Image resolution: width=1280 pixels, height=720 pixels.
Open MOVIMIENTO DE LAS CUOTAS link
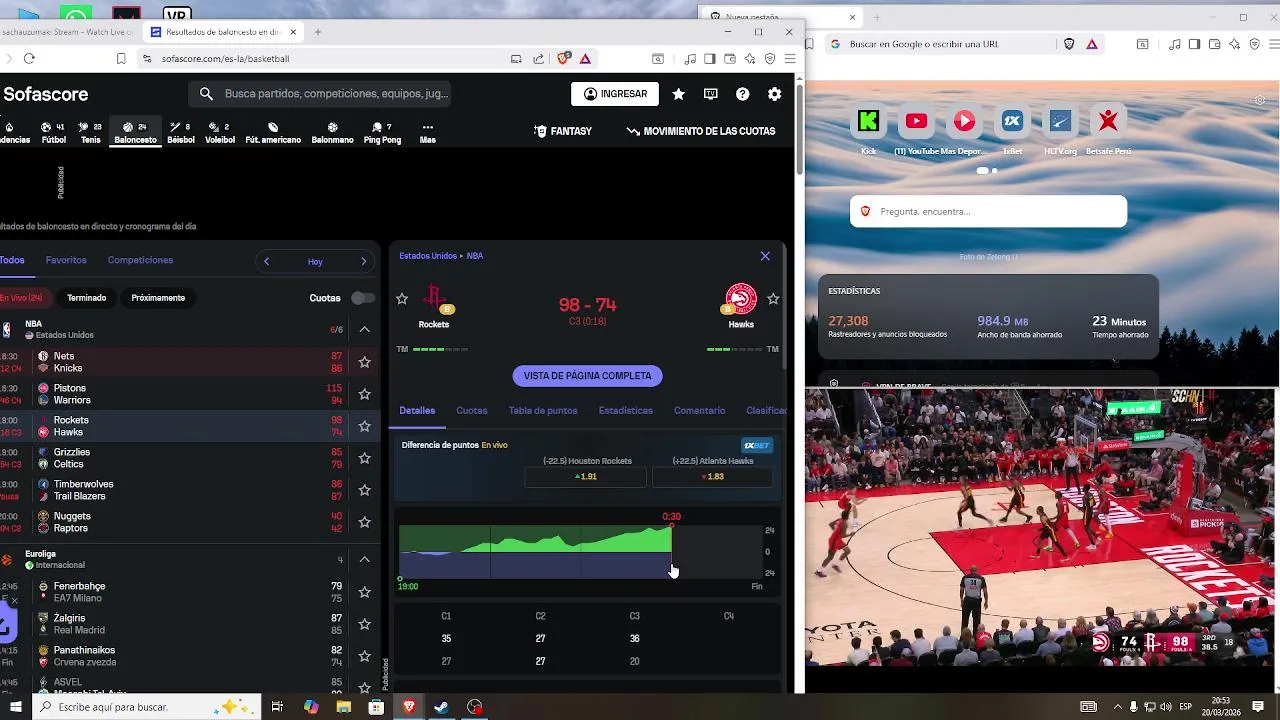tap(700, 131)
